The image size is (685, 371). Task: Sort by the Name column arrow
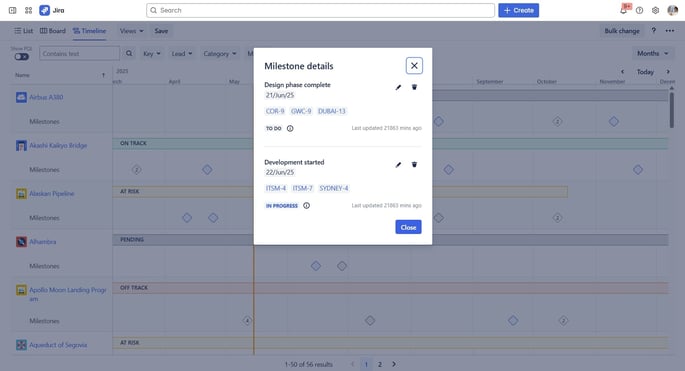[104, 75]
